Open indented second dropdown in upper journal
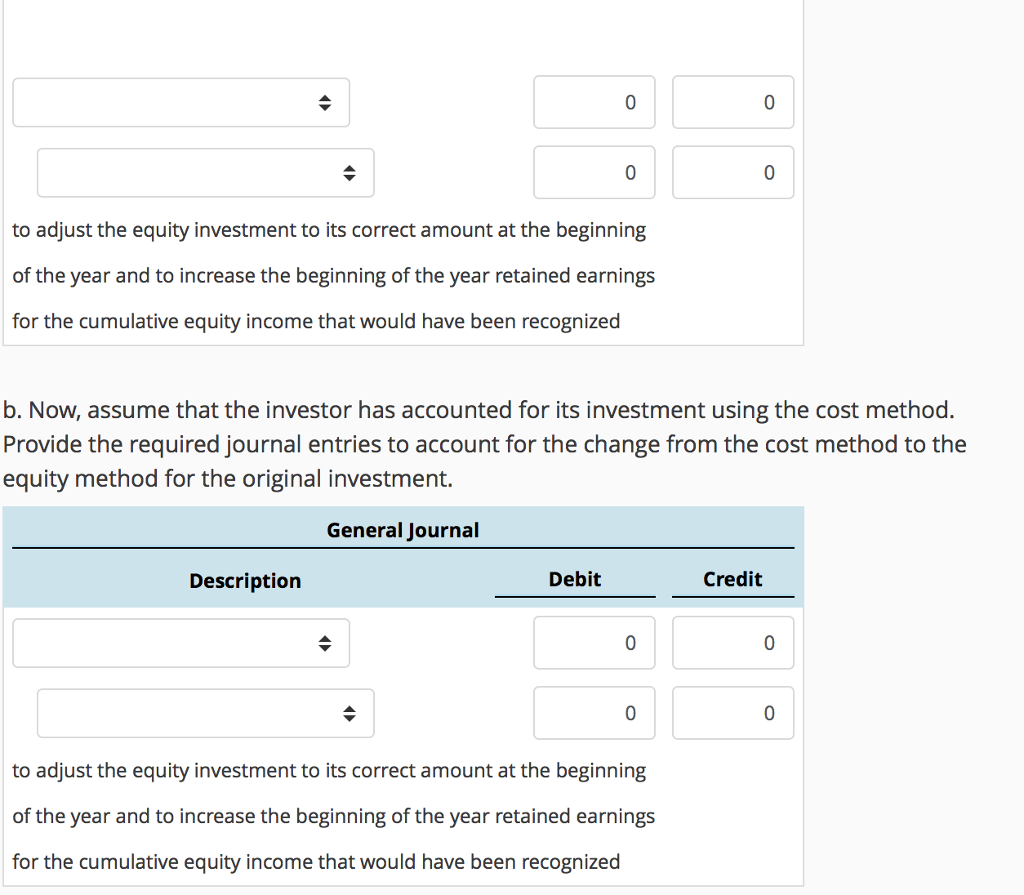This screenshot has height=895, width=1024. coord(206,173)
